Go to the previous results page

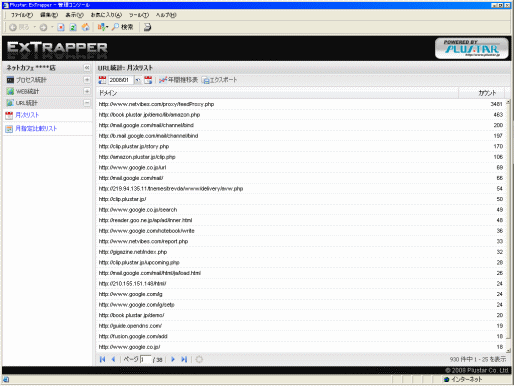tap(113, 359)
